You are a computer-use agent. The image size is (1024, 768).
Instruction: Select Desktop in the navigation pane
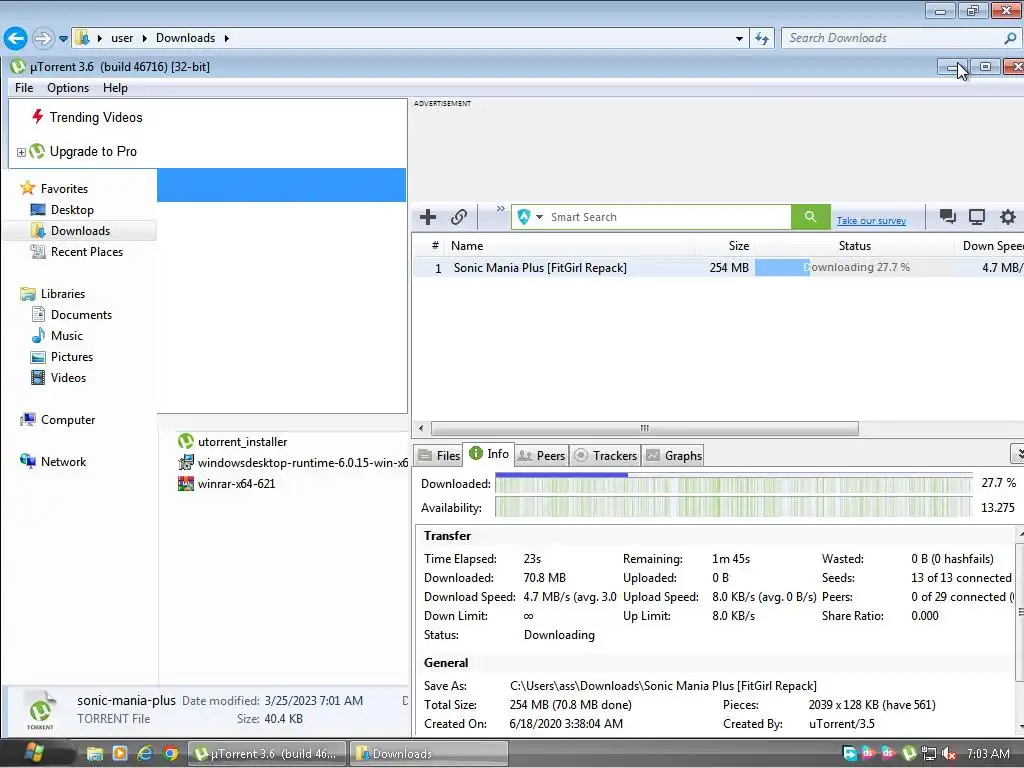[x=72, y=210]
